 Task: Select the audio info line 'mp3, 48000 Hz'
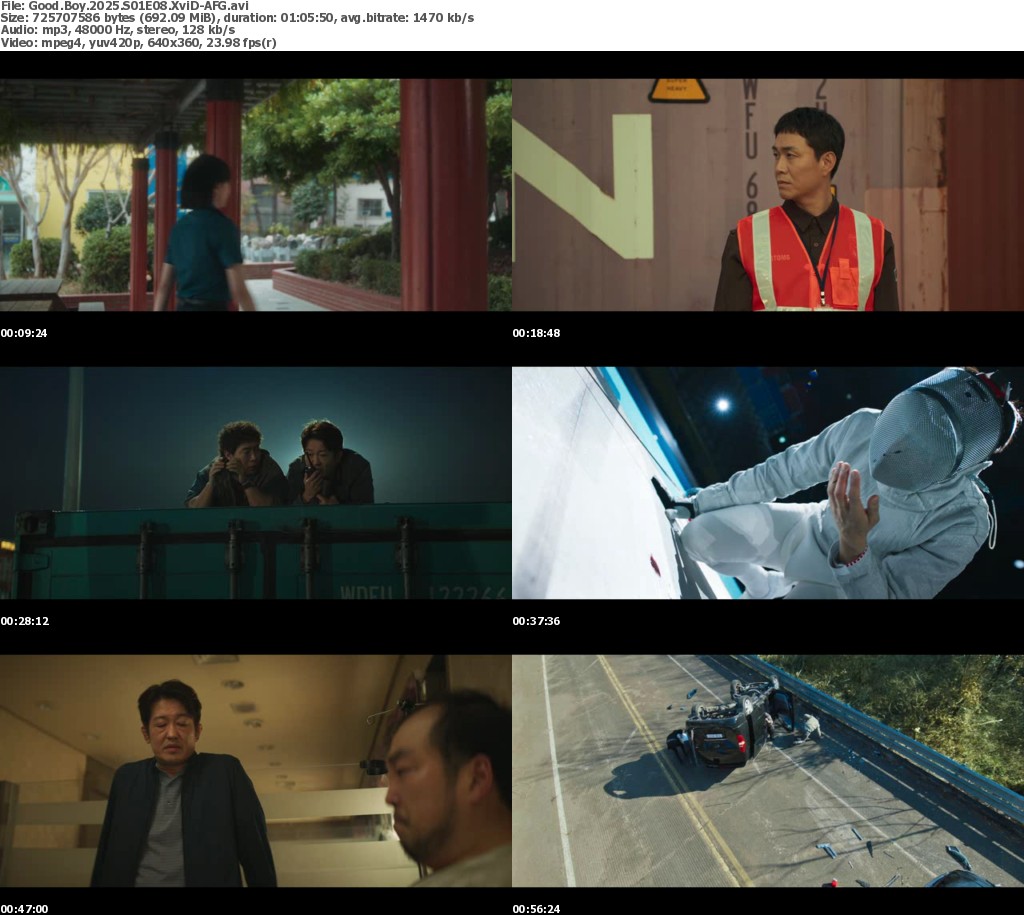118,30
